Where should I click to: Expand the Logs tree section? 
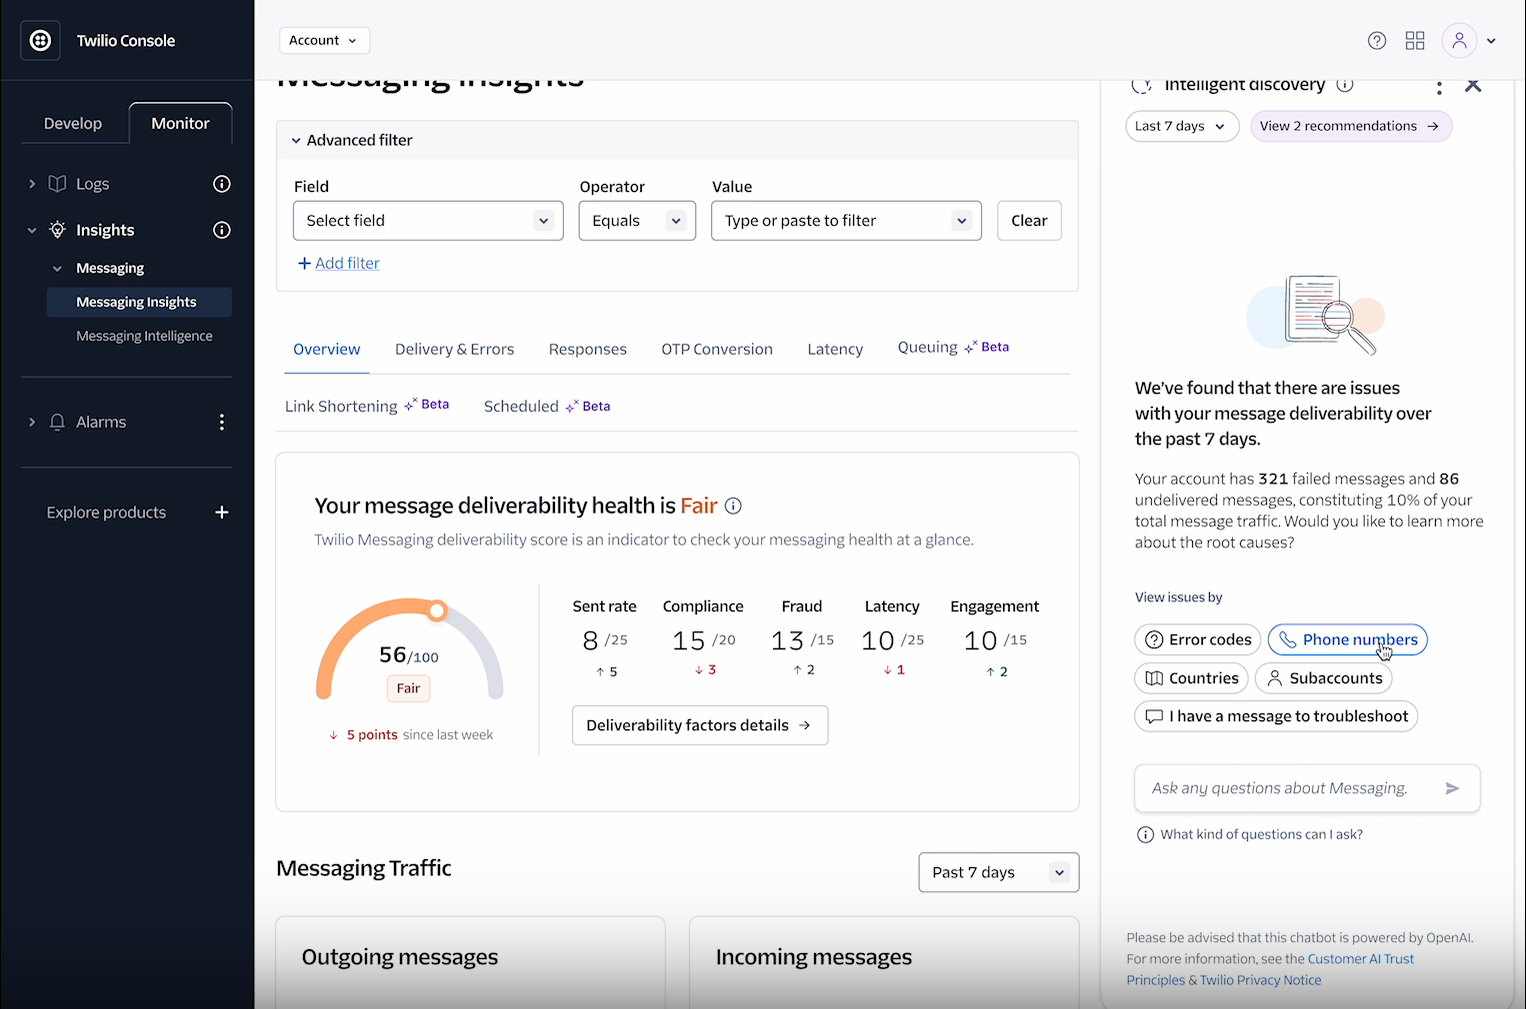32,184
